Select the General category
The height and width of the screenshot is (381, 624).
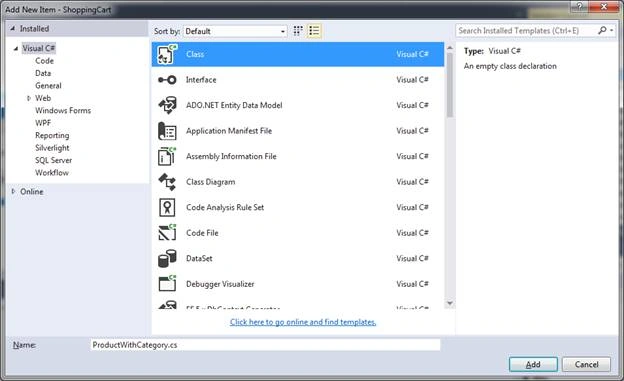pyautogui.click(x=48, y=86)
